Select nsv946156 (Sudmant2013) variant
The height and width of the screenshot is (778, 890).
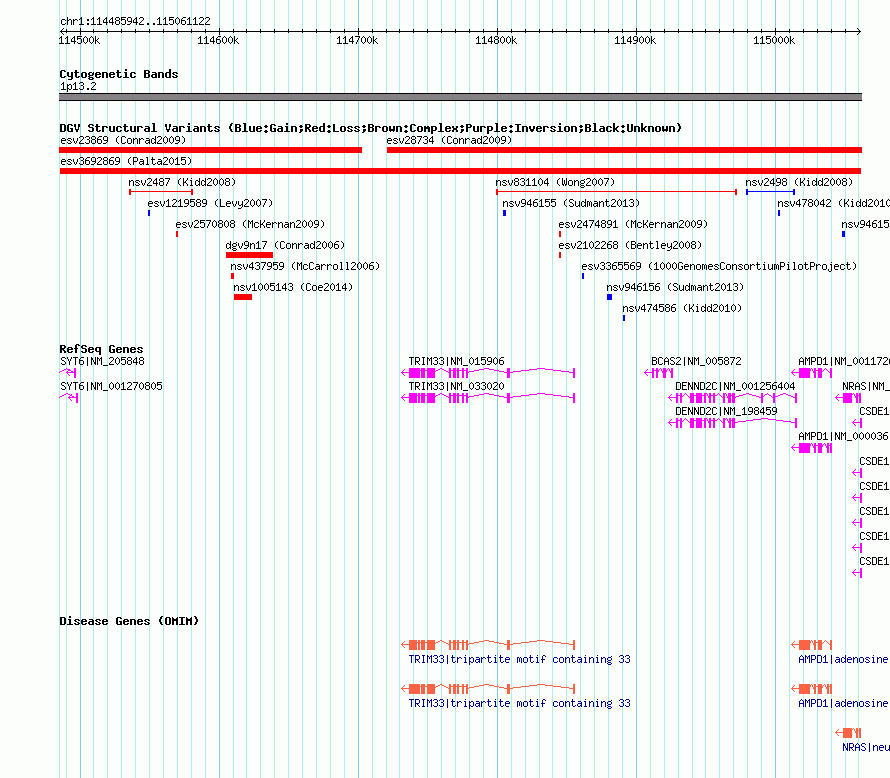coord(675,287)
